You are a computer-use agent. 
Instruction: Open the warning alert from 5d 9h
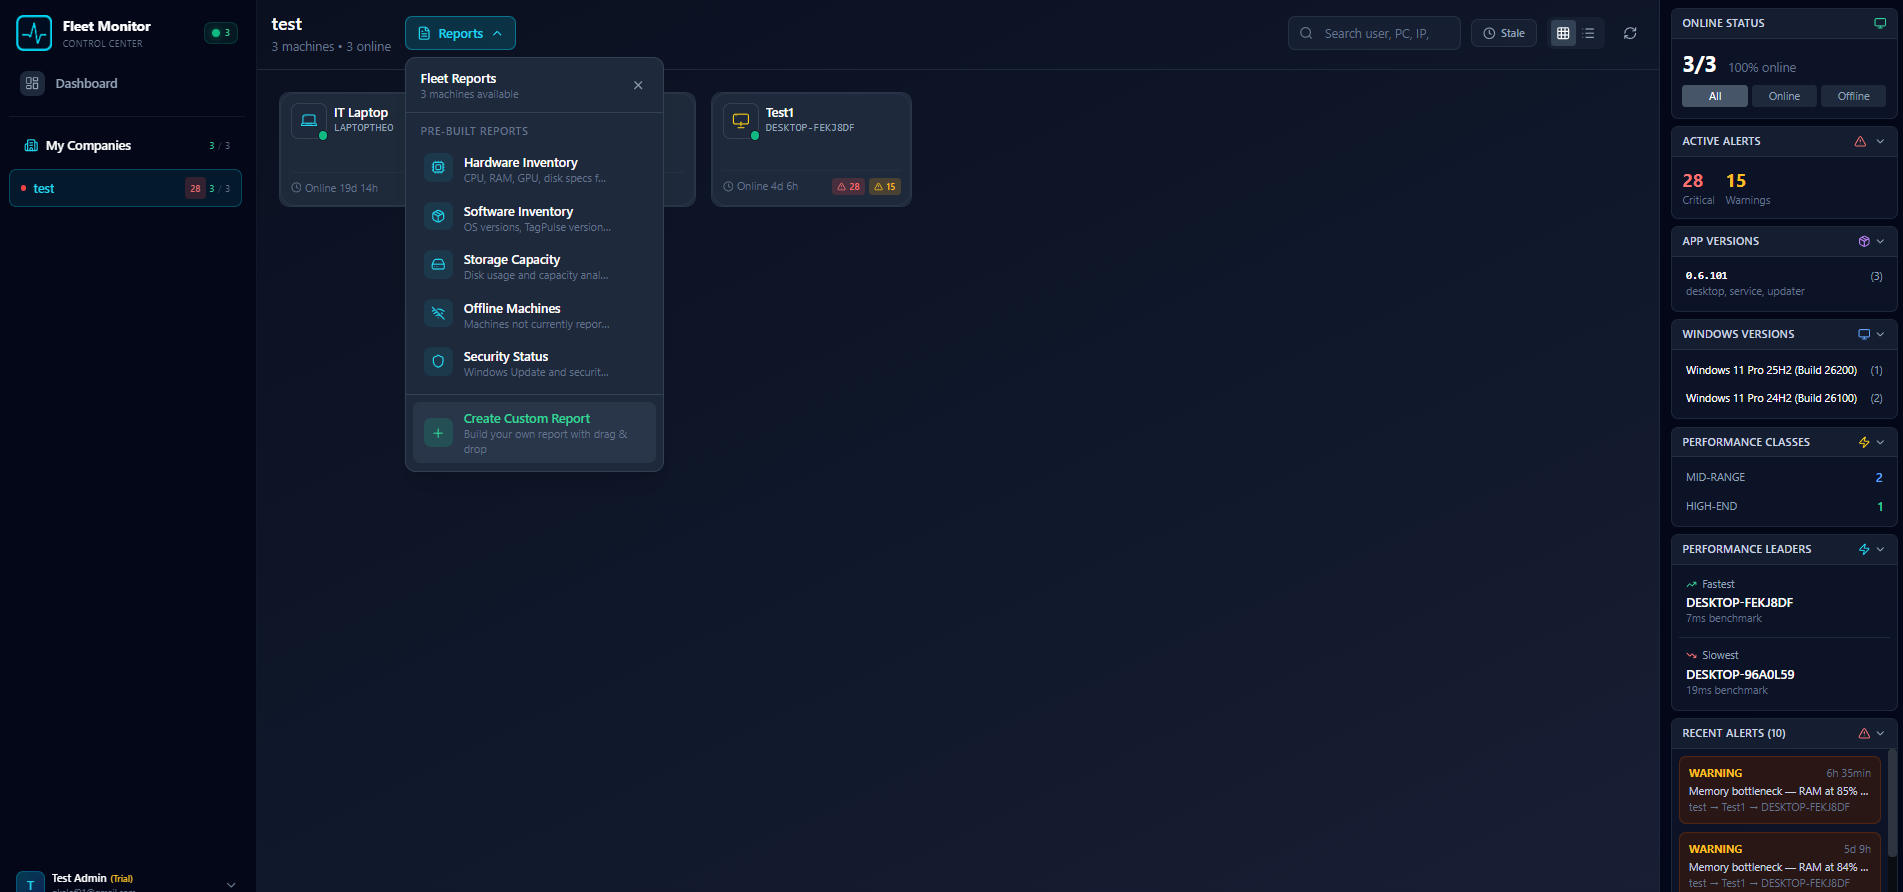pyautogui.click(x=1779, y=862)
